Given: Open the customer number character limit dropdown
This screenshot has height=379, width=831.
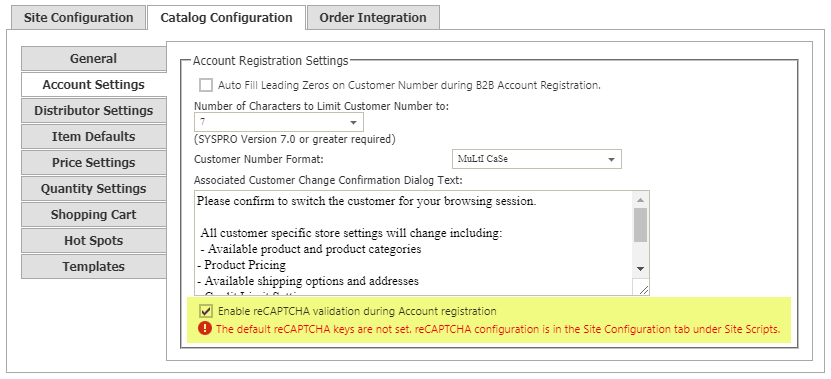Looking at the screenshot, I should point(279,122).
